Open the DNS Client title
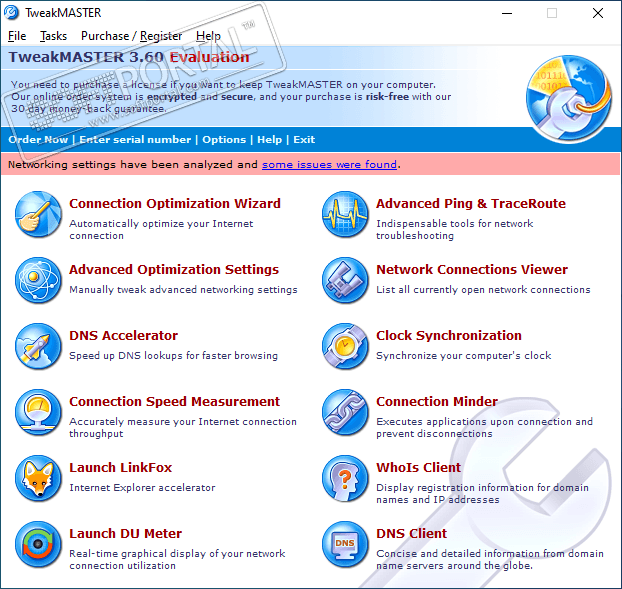622x589 pixels. [411, 534]
